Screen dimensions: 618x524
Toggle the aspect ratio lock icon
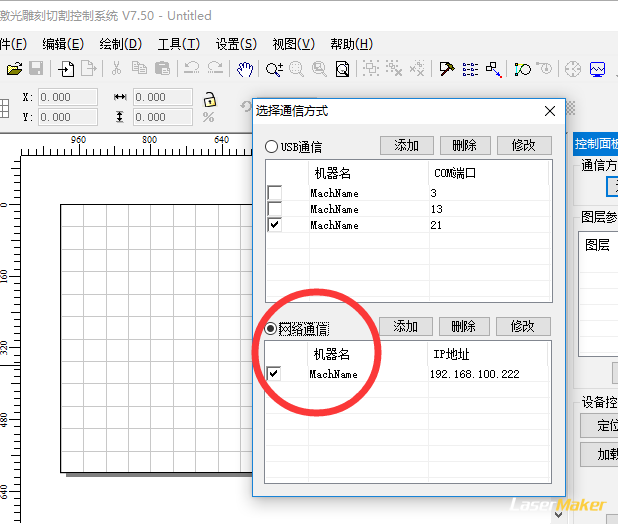point(210,100)
